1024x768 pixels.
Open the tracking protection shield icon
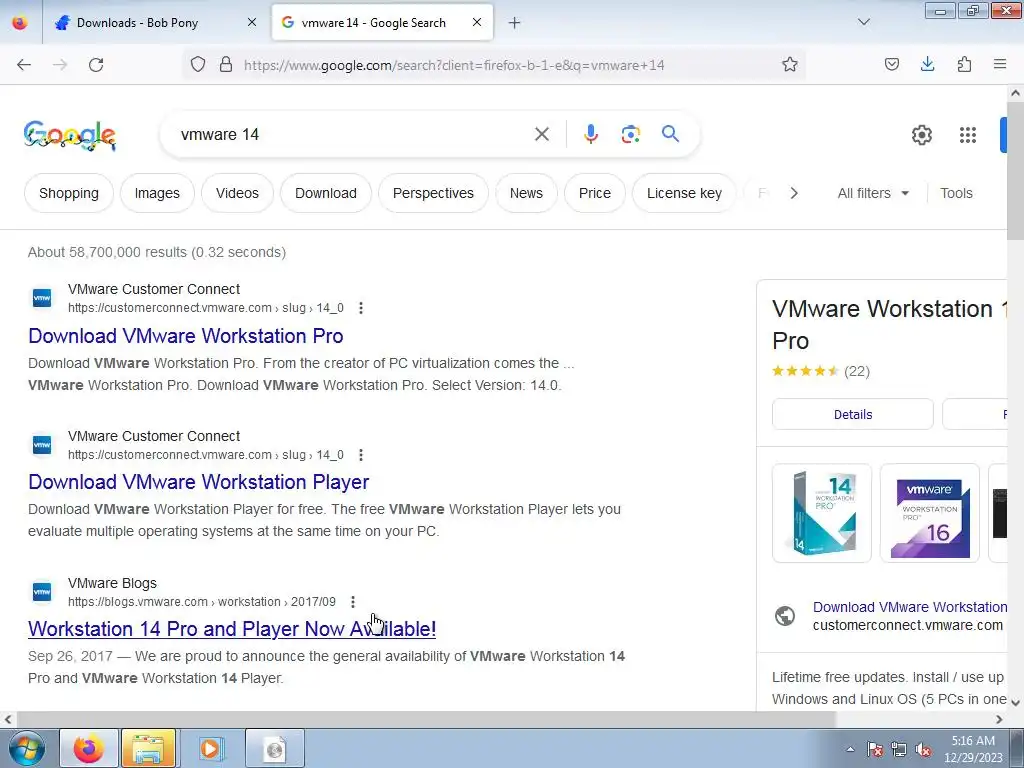(198, 65)
